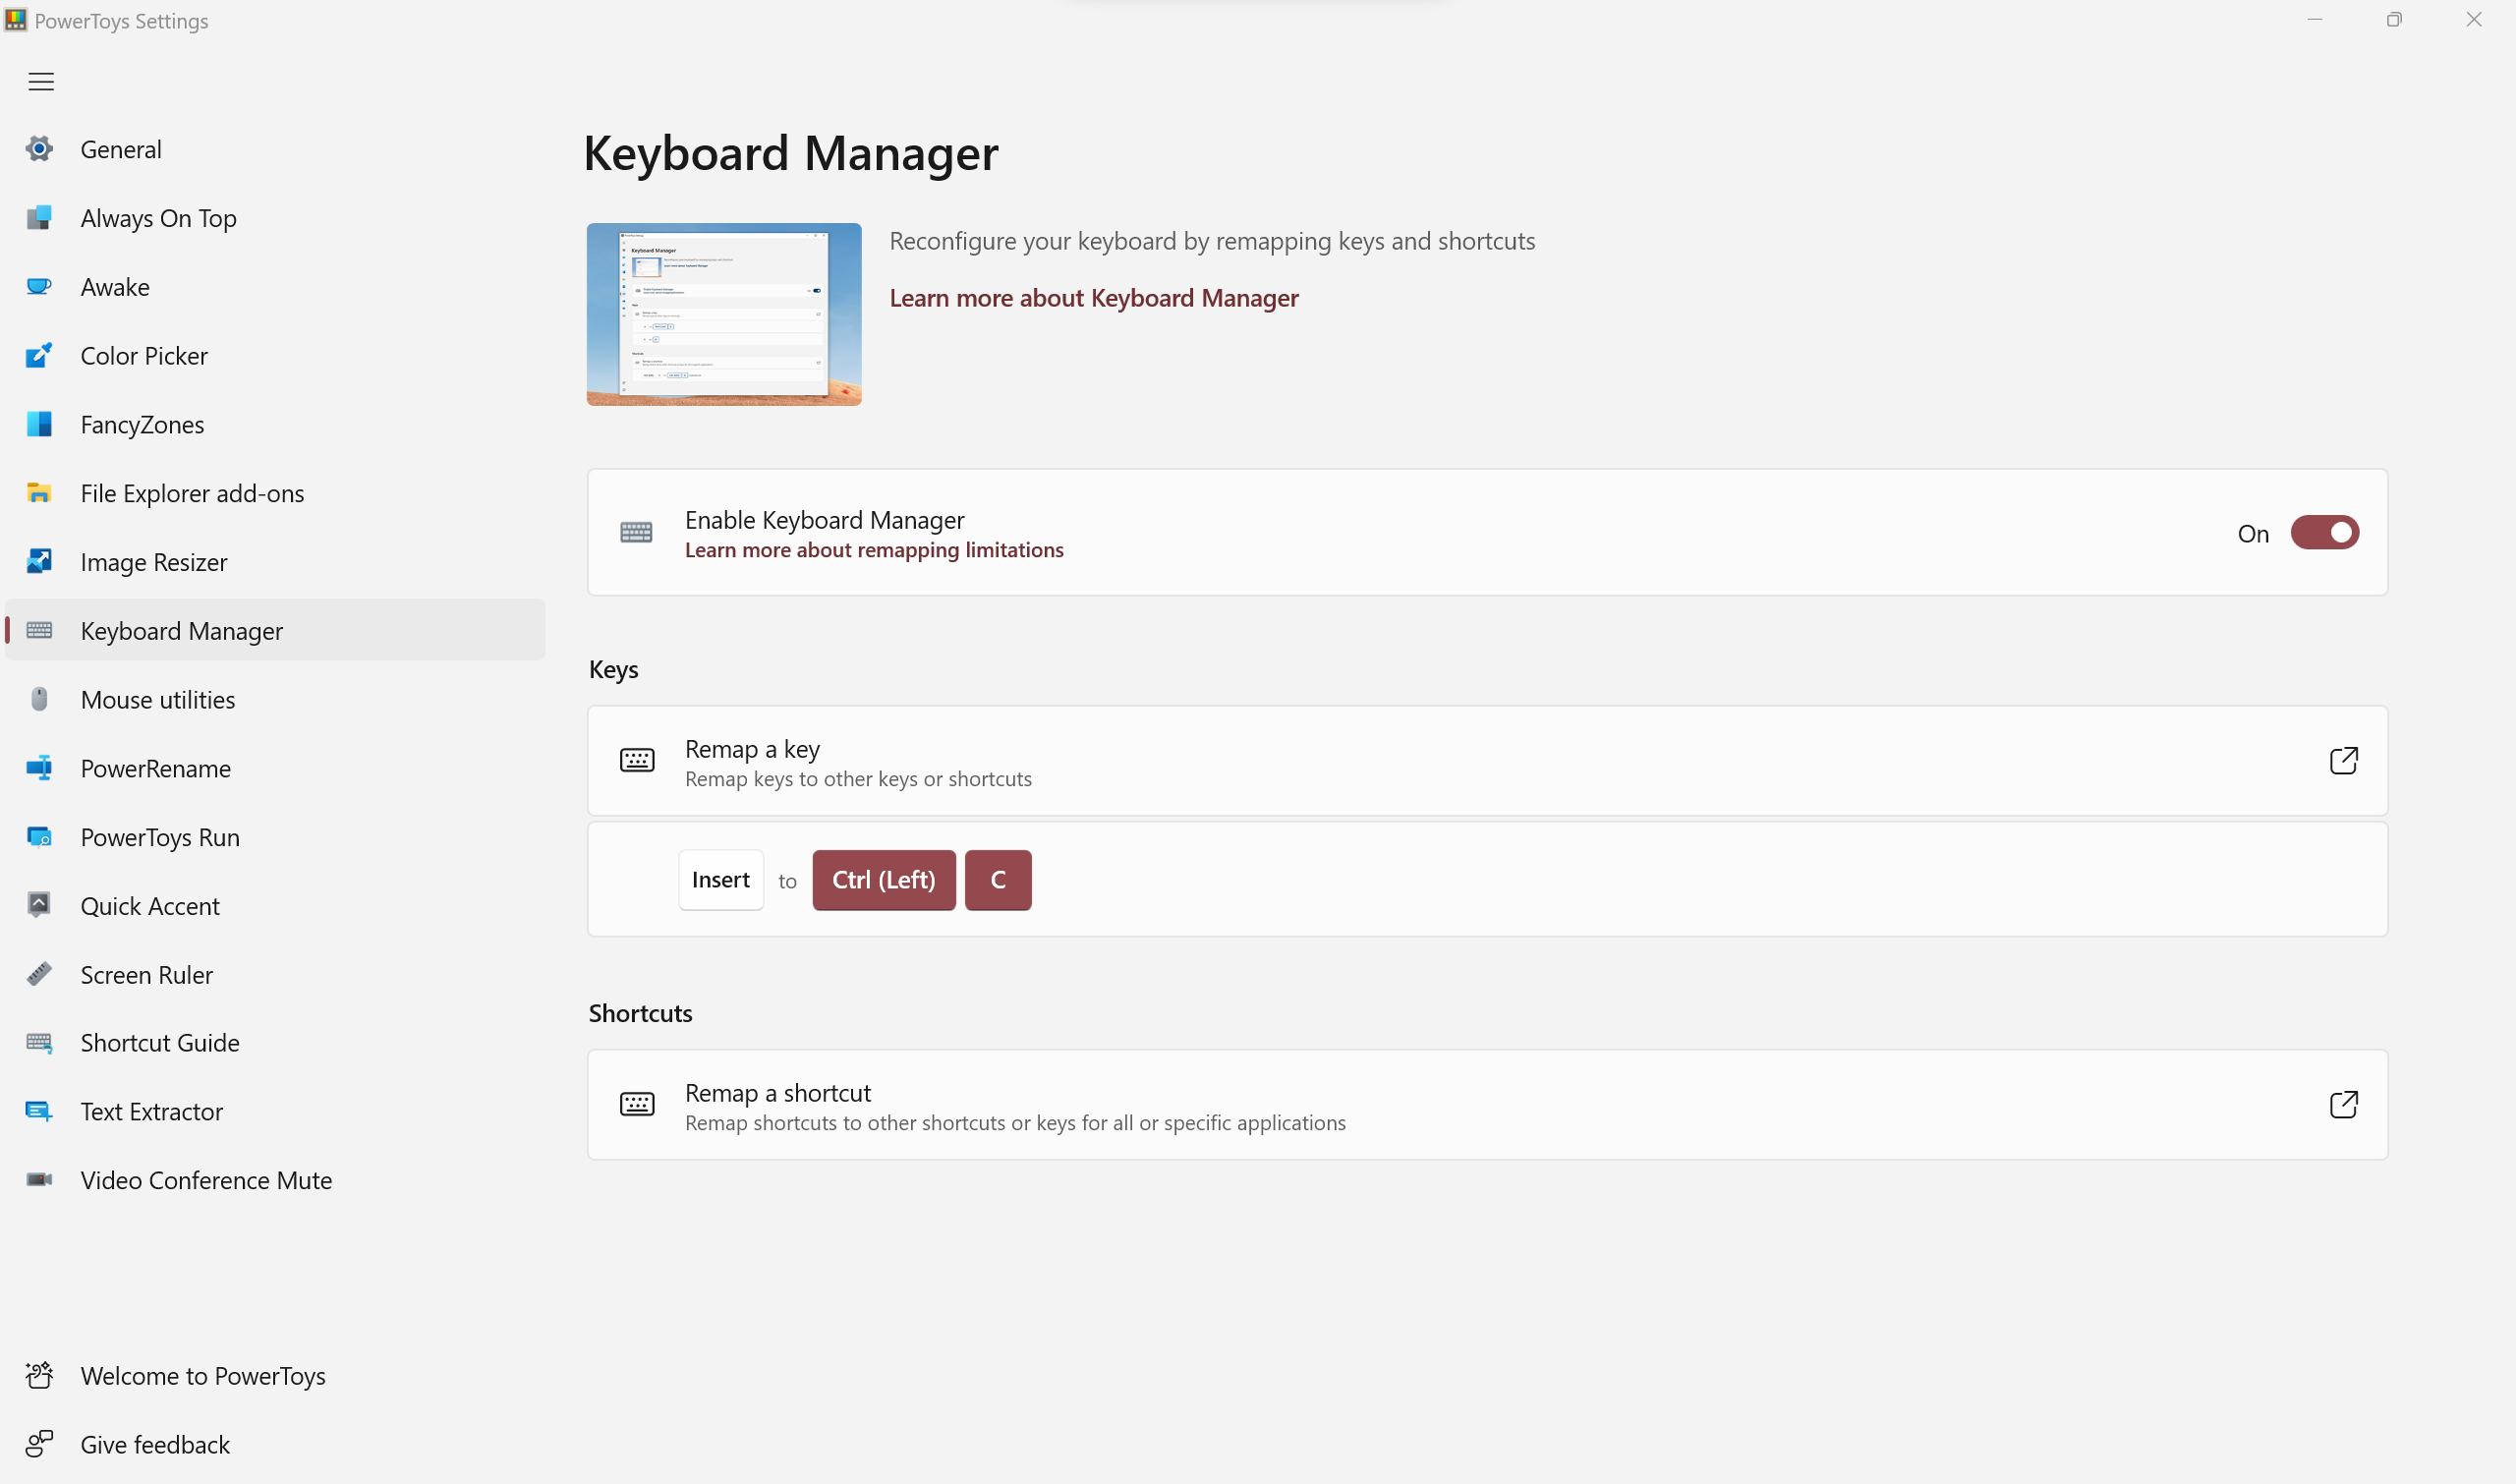
Task: Switch to PowerToys Run page
Action: (160, 837)
